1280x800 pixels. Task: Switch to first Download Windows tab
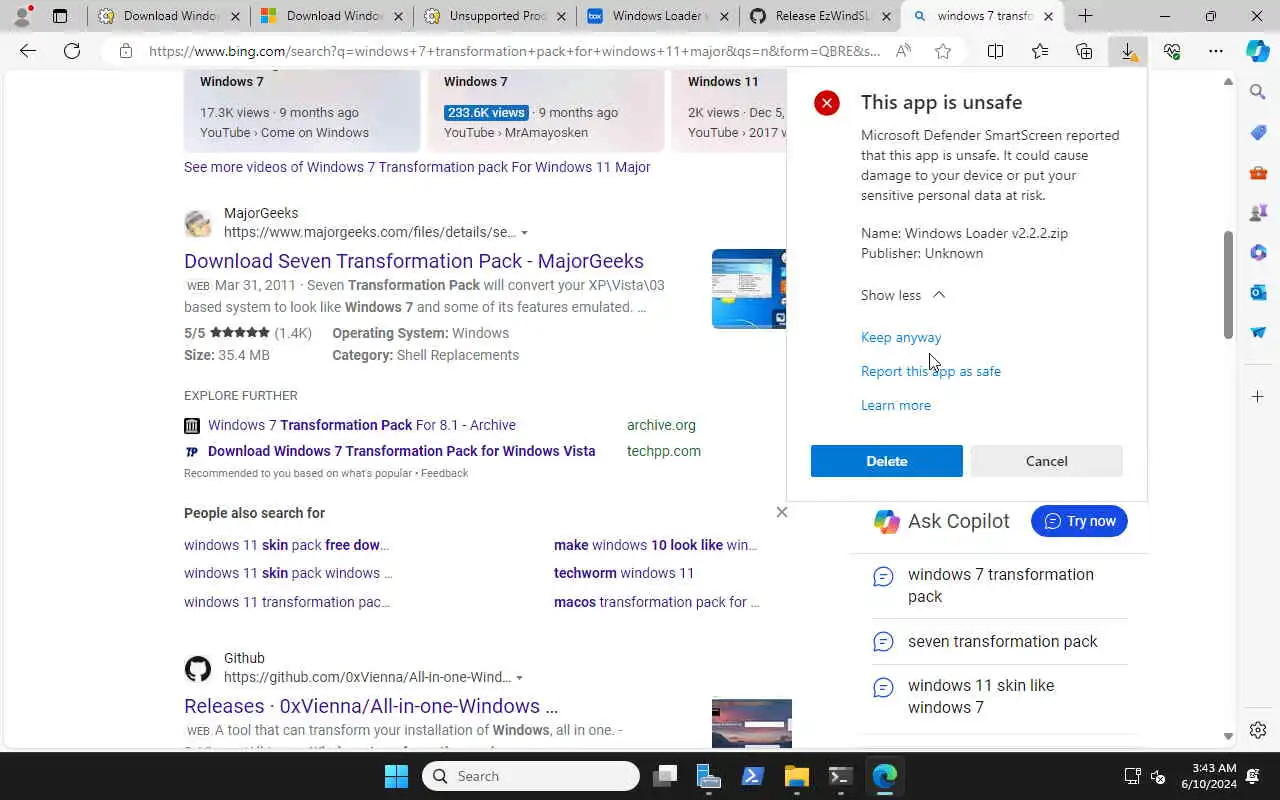[x=169, y=16]
